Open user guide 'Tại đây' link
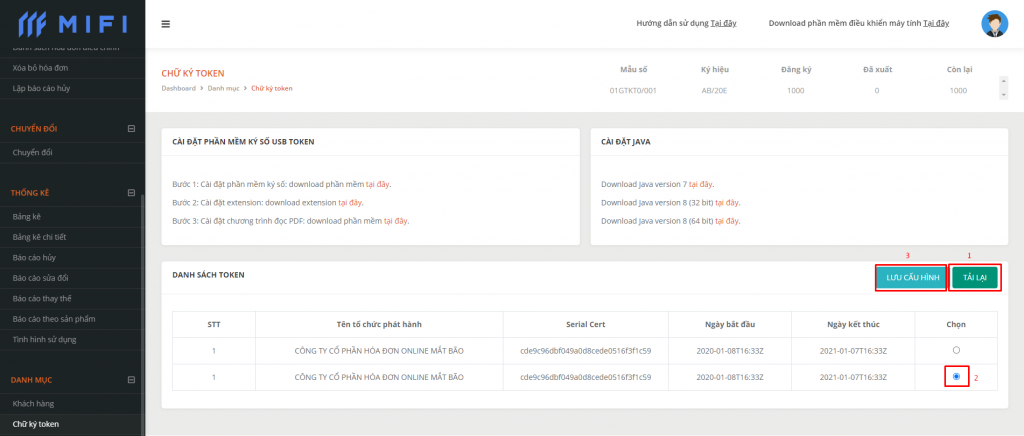The image size is (1024, 436). click(x=723, y=22)
